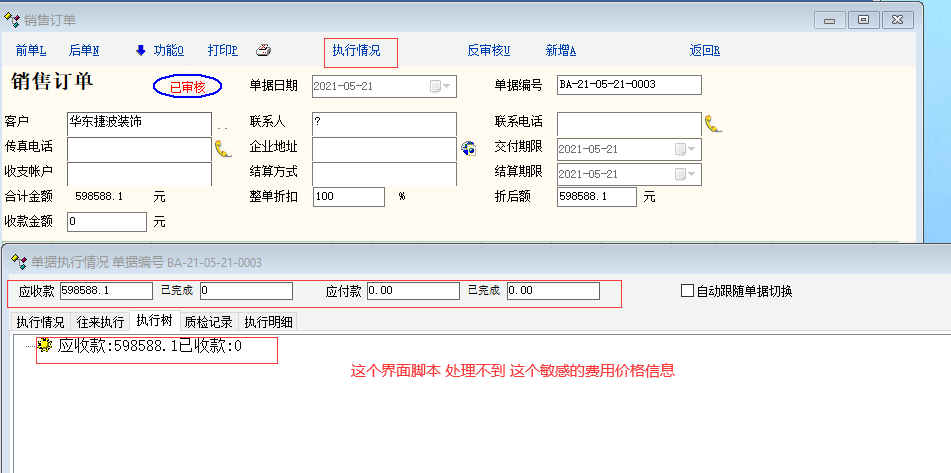Click the 单据执行情况 window title icon

point(18,262)
